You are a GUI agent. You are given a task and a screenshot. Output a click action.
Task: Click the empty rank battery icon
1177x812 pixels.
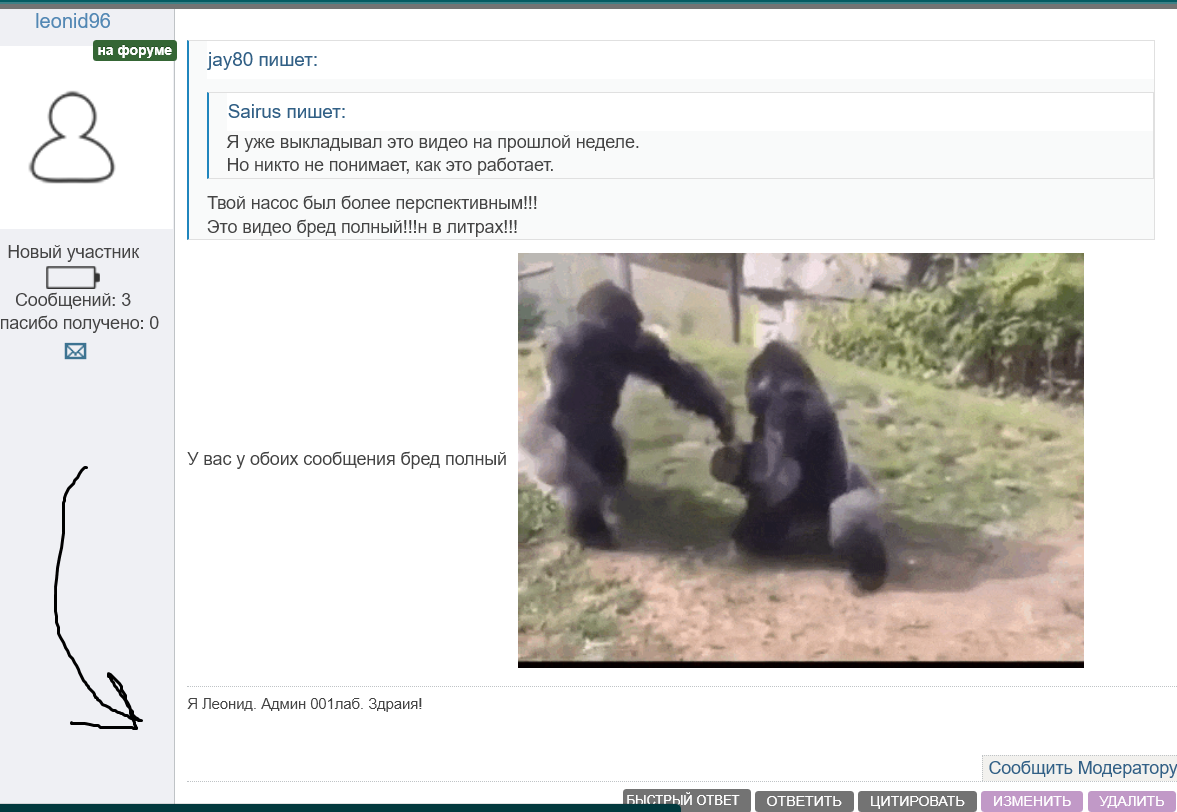(73, 278)
